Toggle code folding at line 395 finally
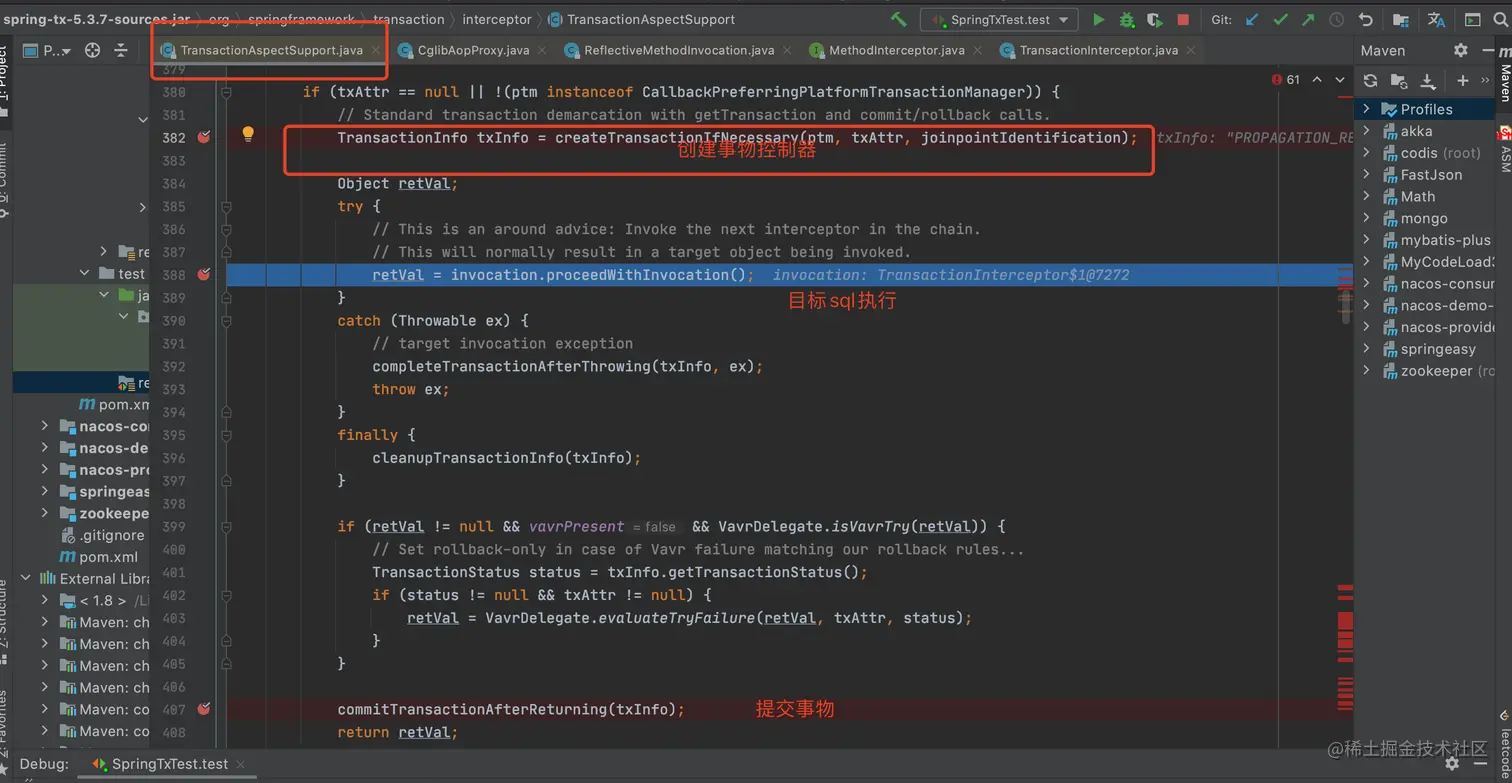This screenshot has height=783, width=1512. tap(227, 435)
